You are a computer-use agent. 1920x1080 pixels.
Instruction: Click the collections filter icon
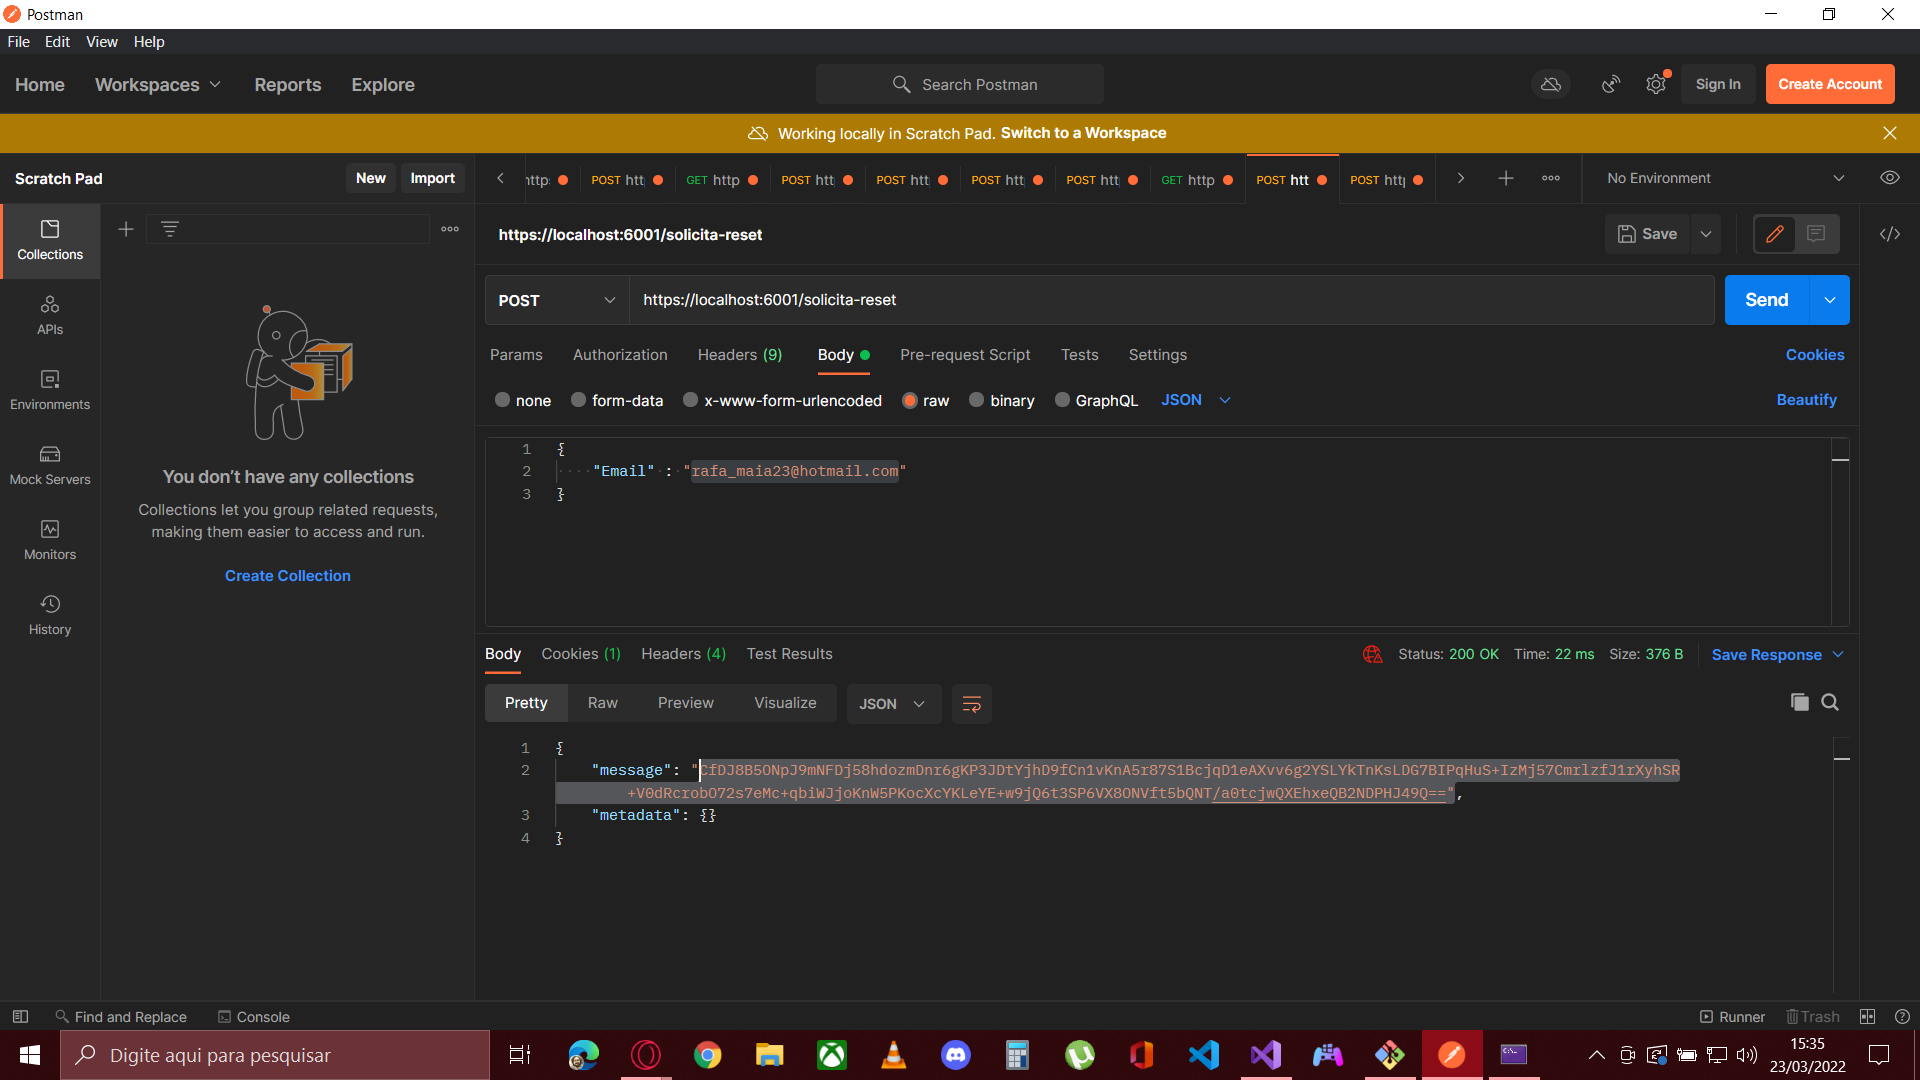(170, 229)
